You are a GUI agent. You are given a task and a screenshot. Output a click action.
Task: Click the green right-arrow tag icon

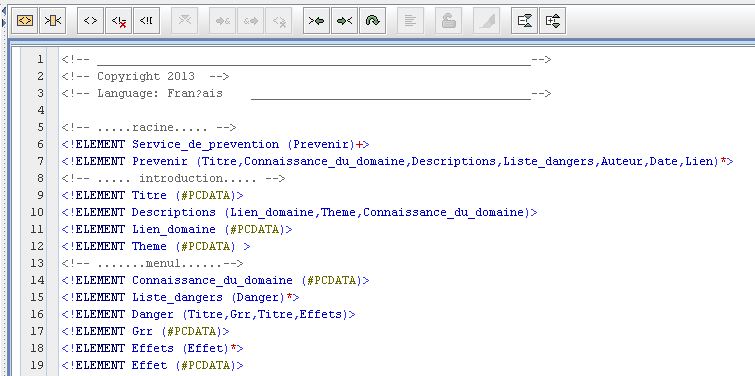pos(344,21)
